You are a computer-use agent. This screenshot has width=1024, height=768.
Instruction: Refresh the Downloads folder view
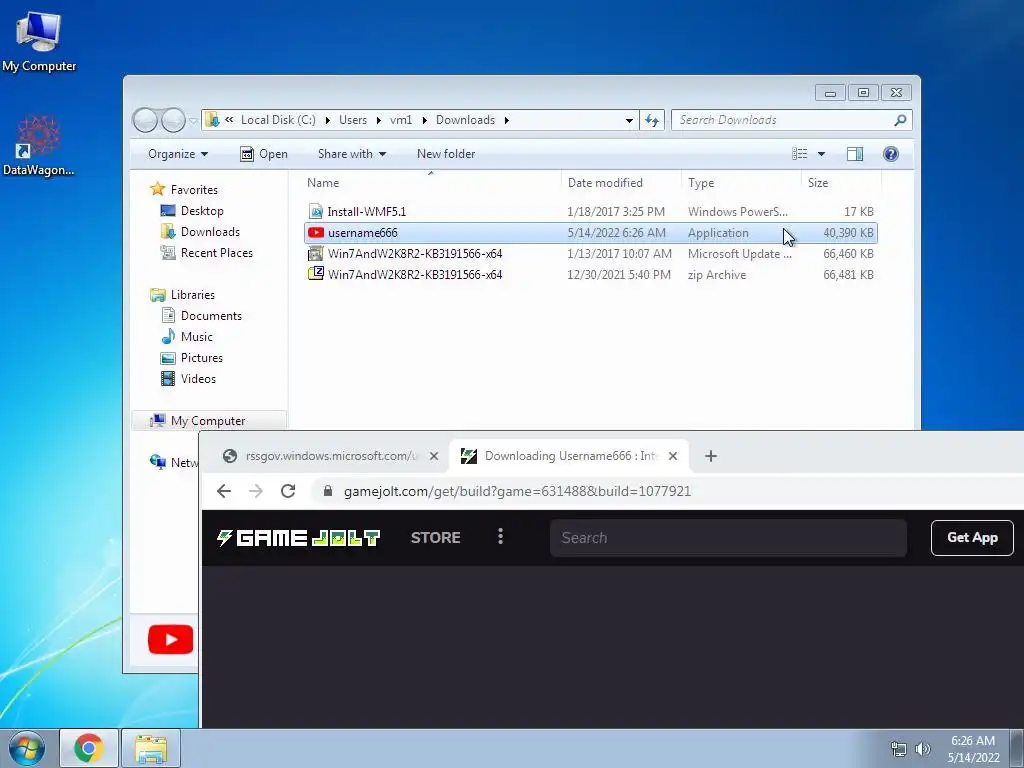[652, 120]
